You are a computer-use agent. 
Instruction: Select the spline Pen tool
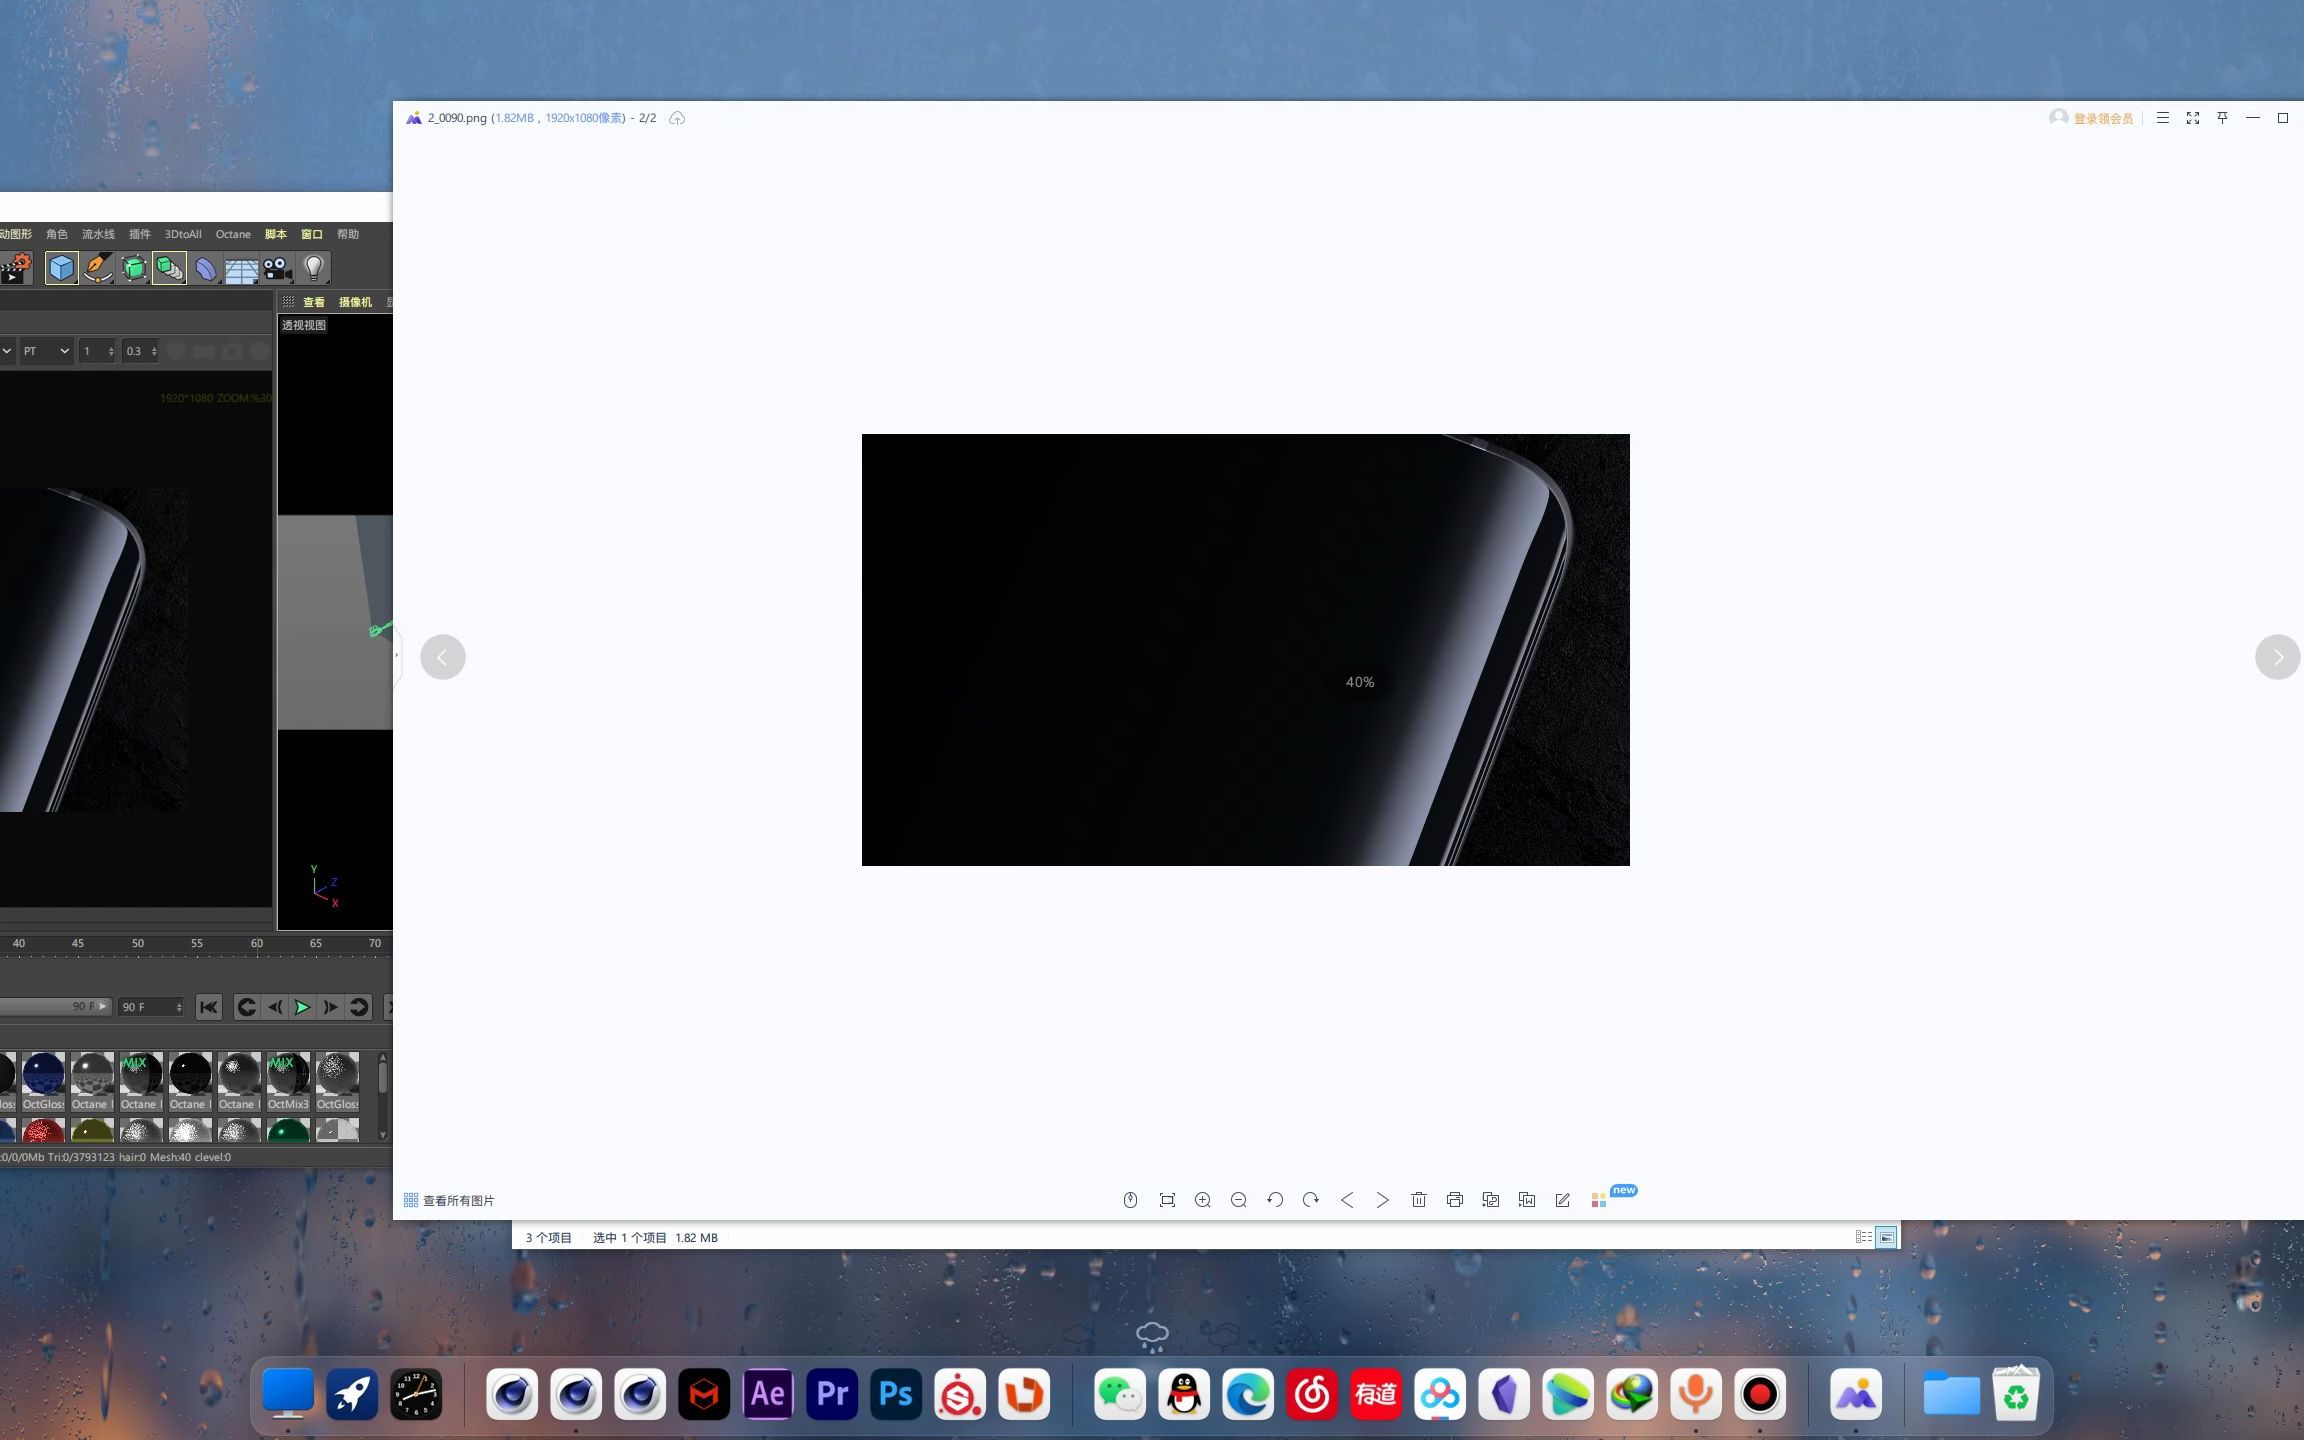coord(98,268)
